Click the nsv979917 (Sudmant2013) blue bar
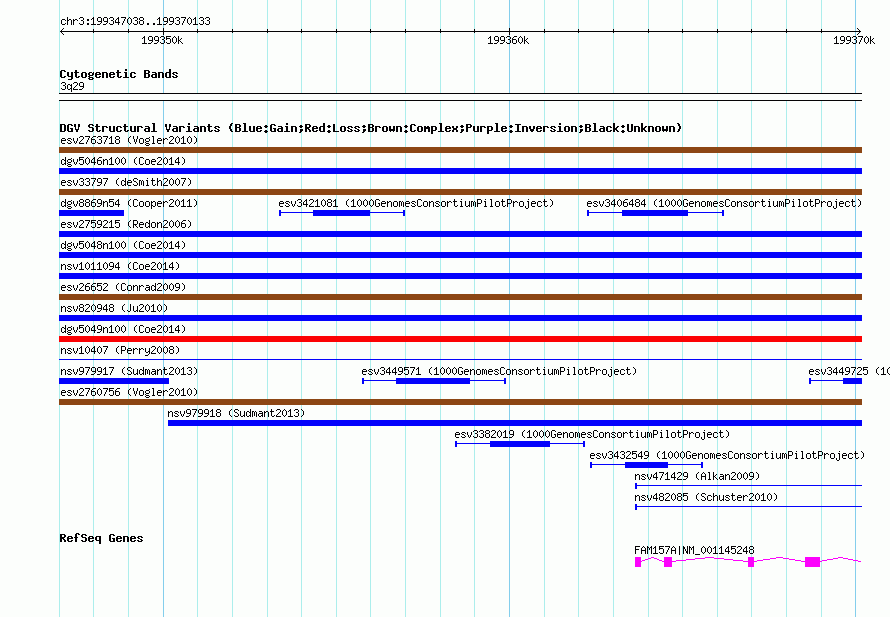890x617 pixels. pos(114,381)
